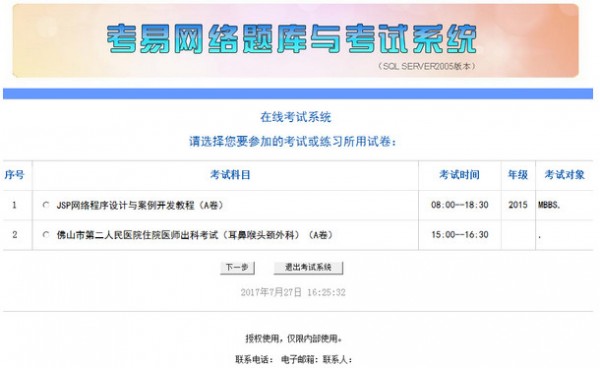Click the 退出考试系统 button

coord(308,267)
